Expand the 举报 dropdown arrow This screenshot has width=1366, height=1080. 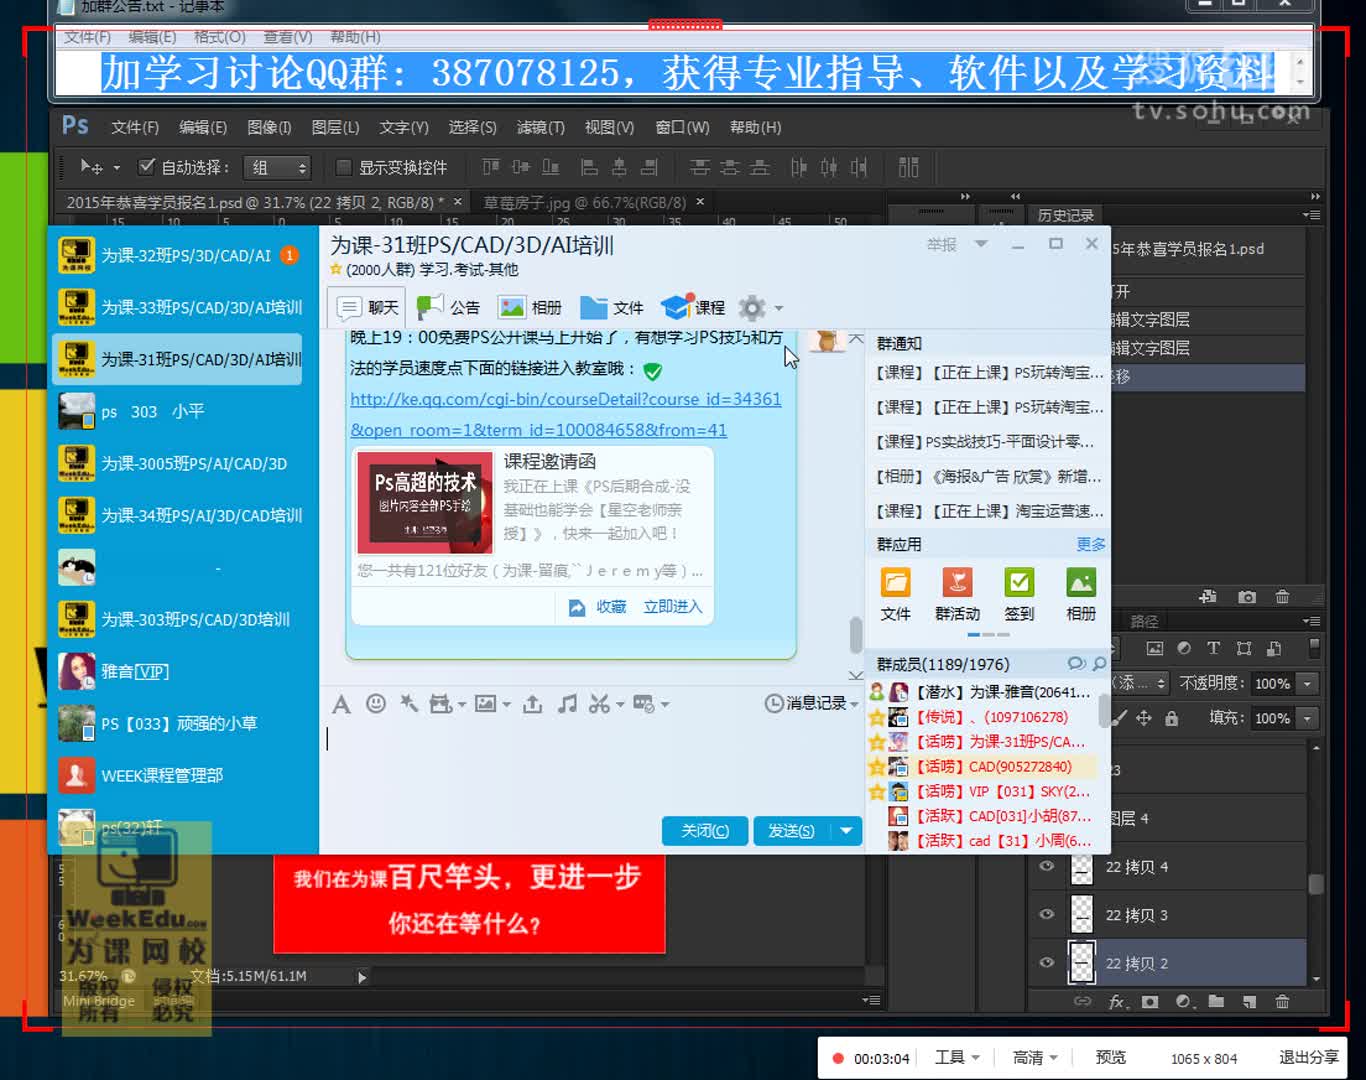click(981, 244)
